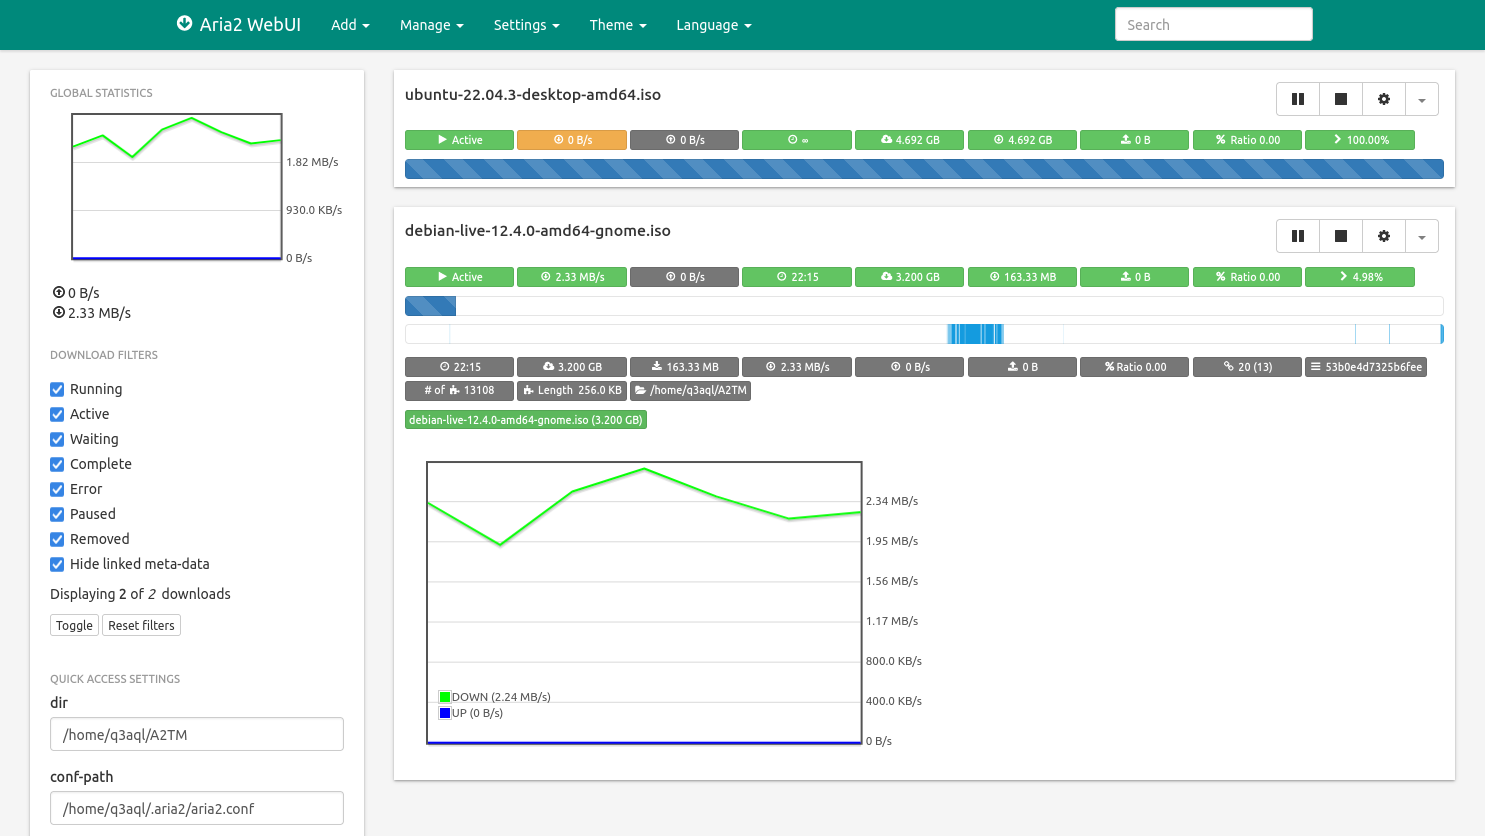The image size is (1485, 836).
Task: Click the Aria2 WebUI logo icon
Action: click(x=185, y=24)
